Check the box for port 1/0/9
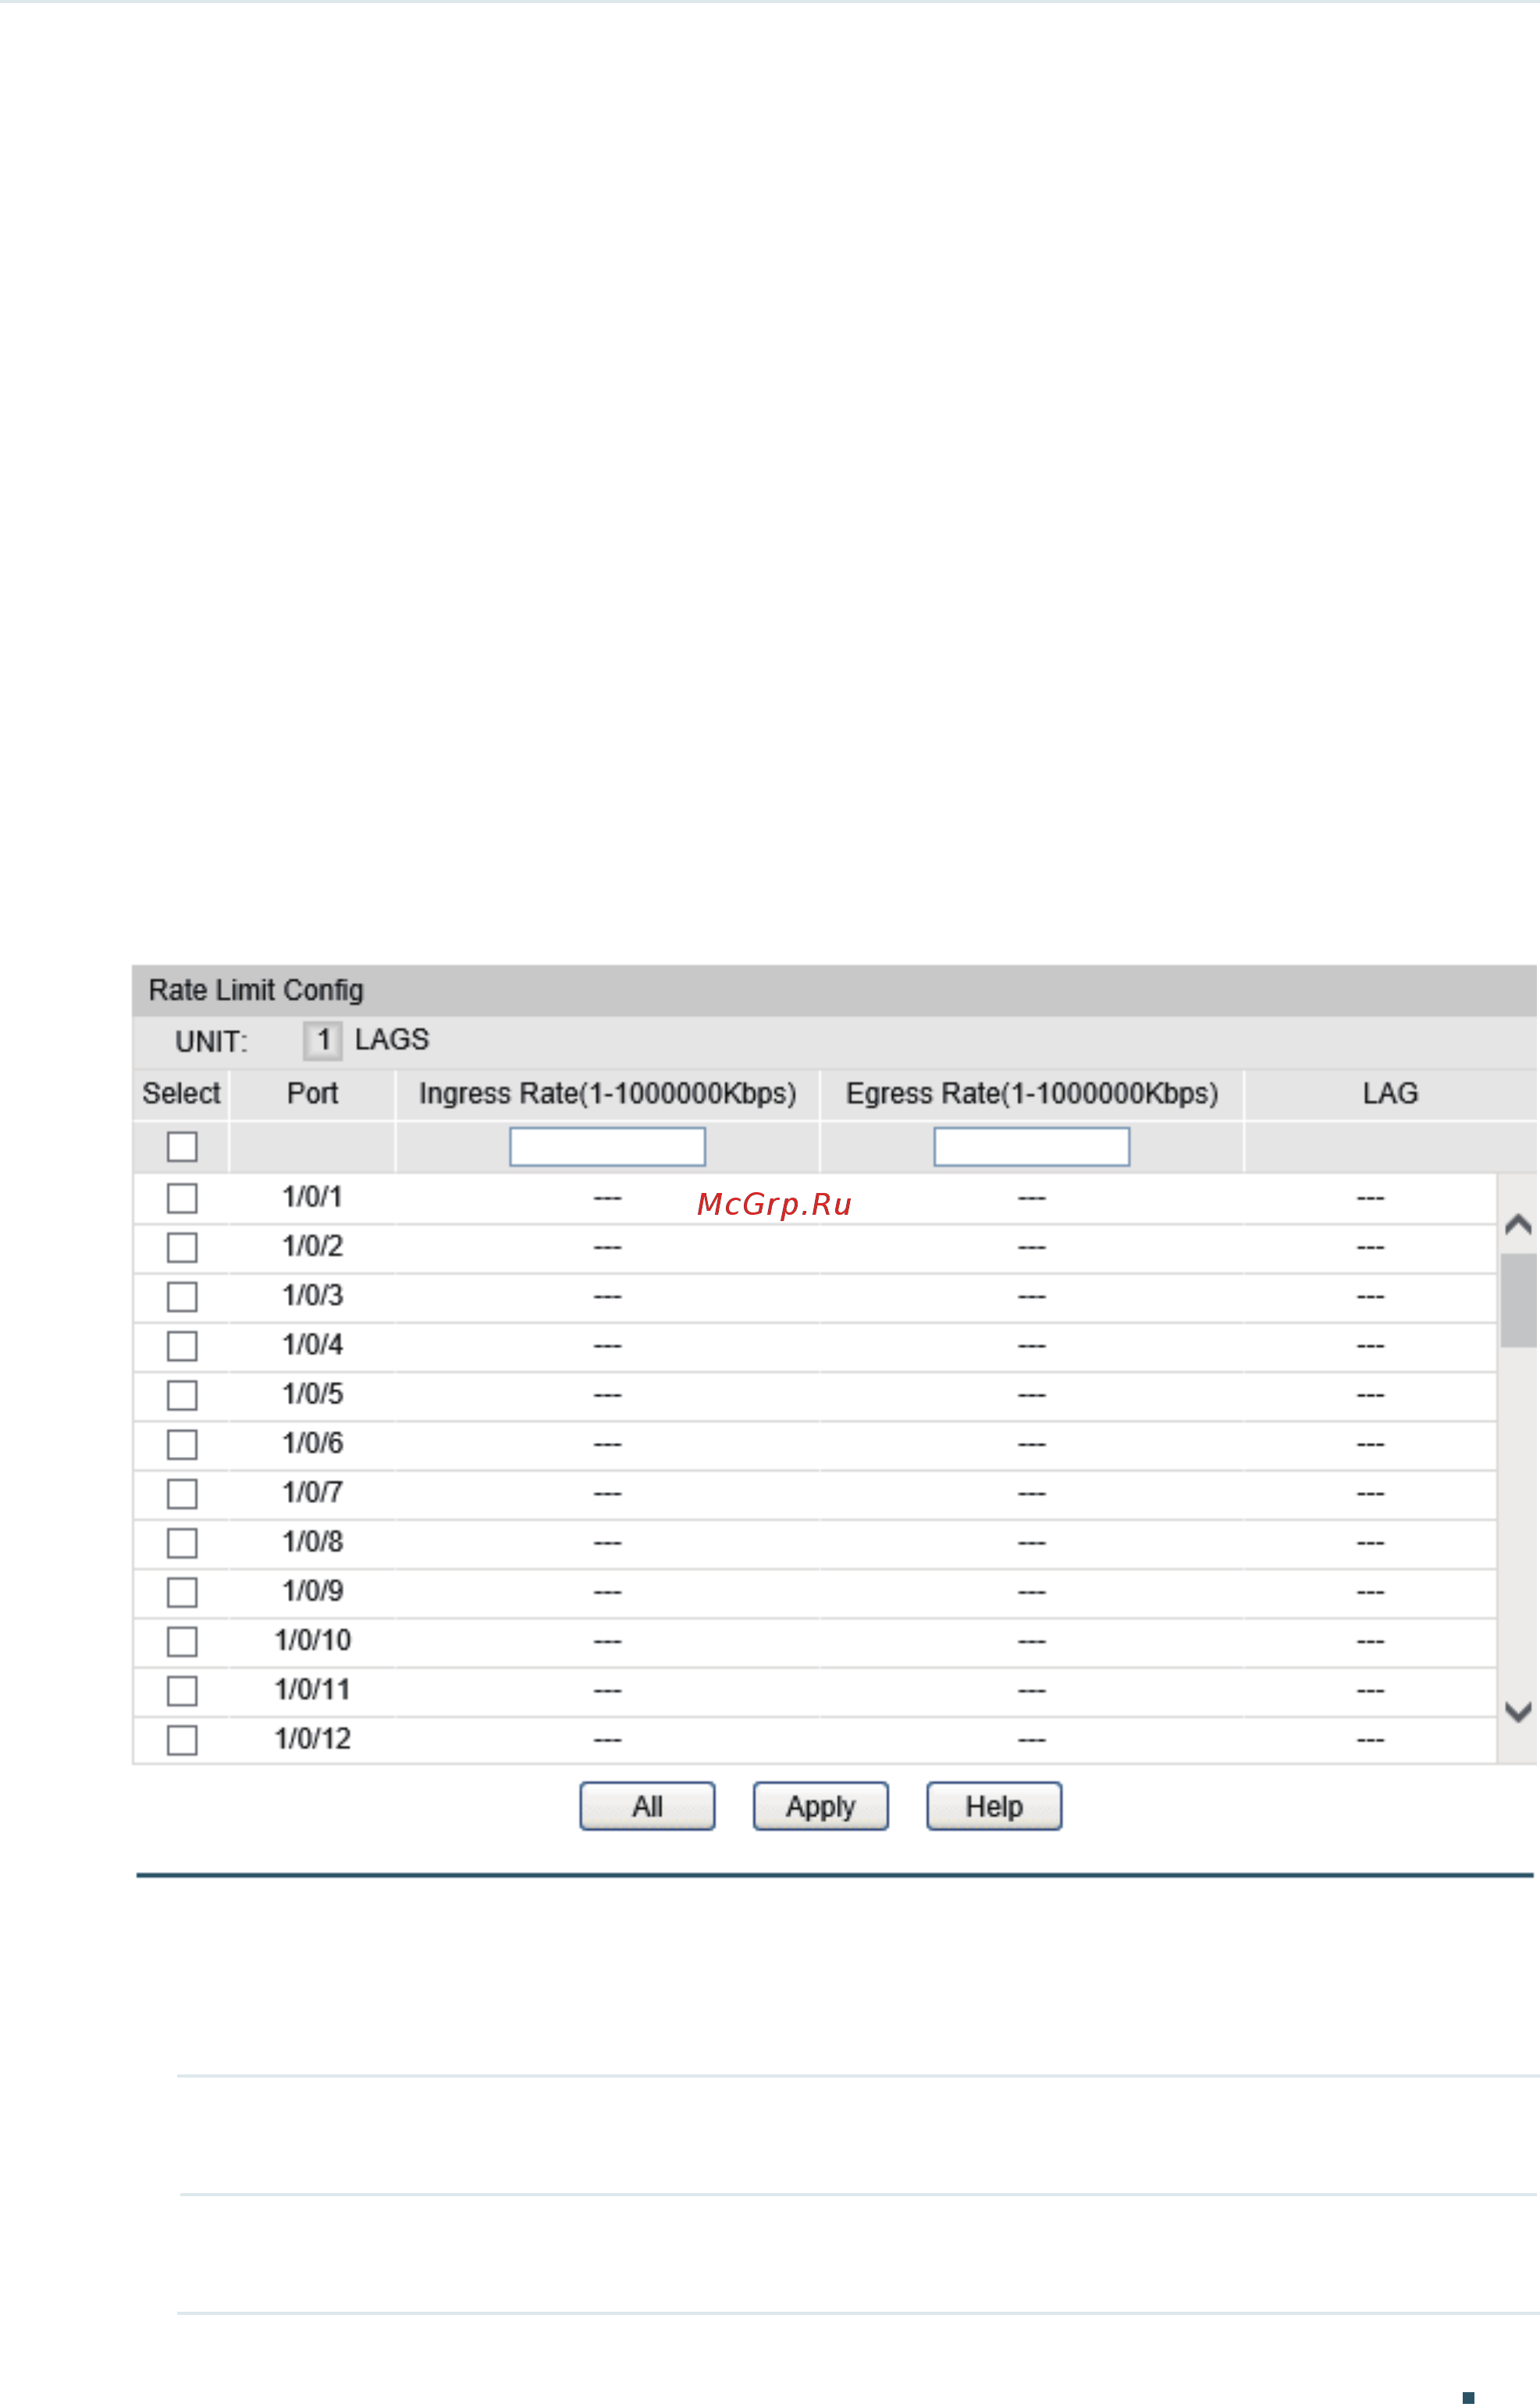 point(182,1592)
